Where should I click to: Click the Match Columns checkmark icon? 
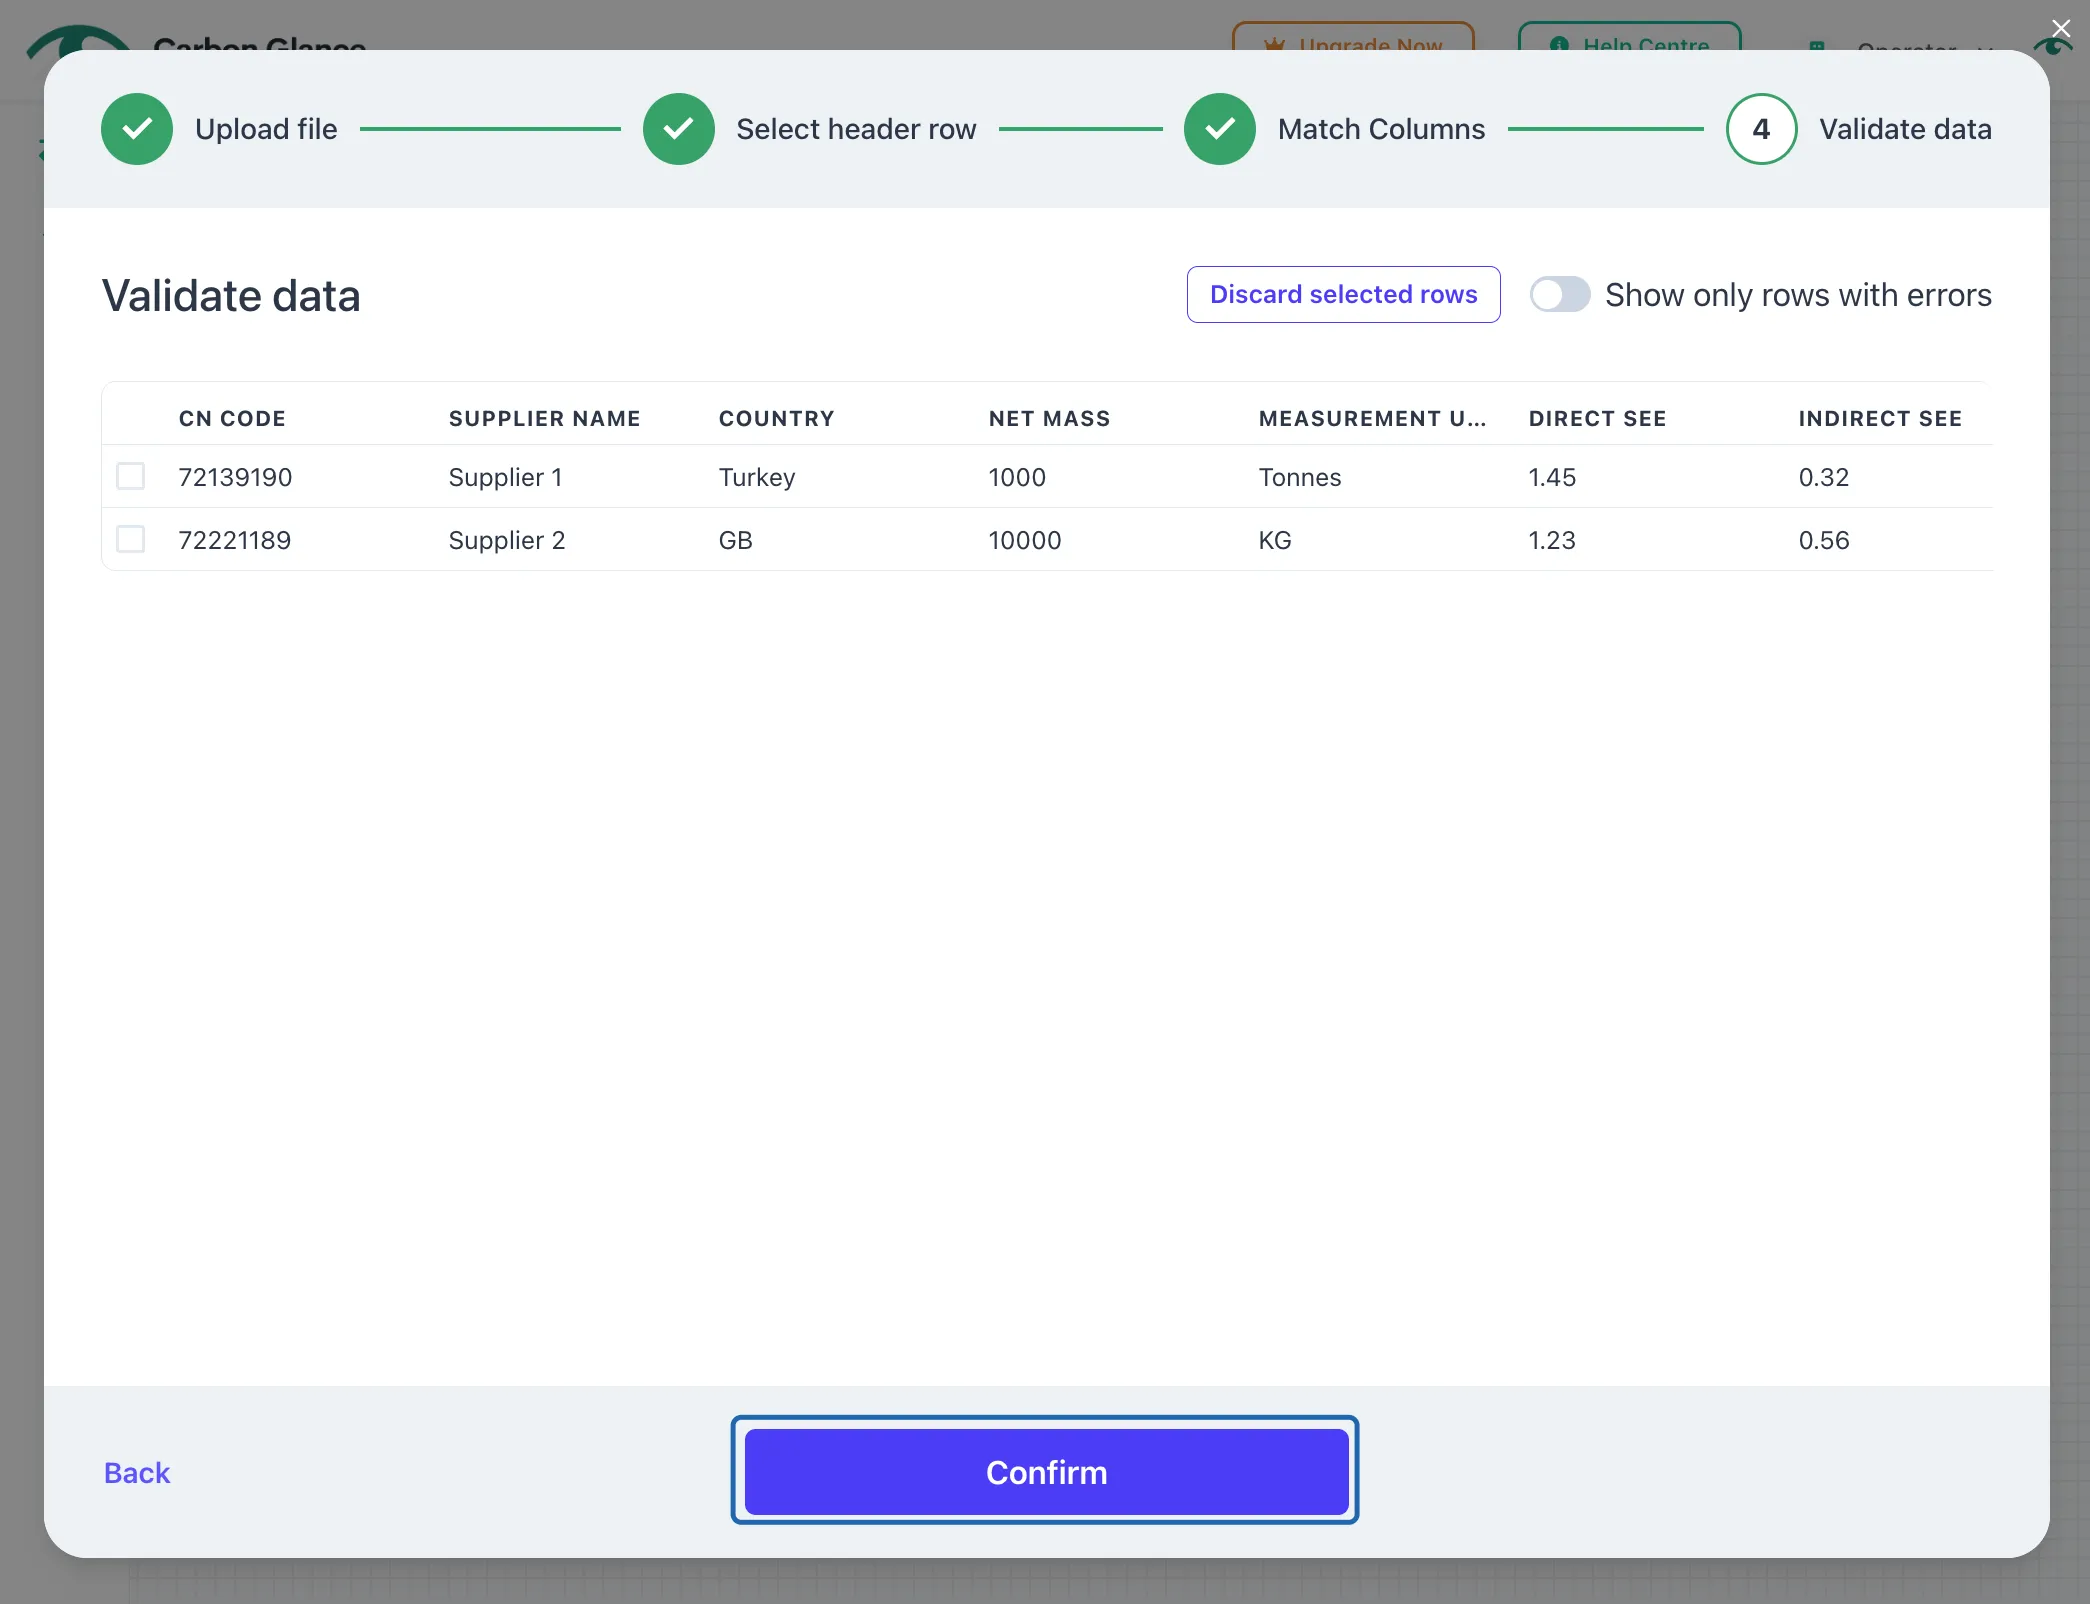coord(1220,129)
